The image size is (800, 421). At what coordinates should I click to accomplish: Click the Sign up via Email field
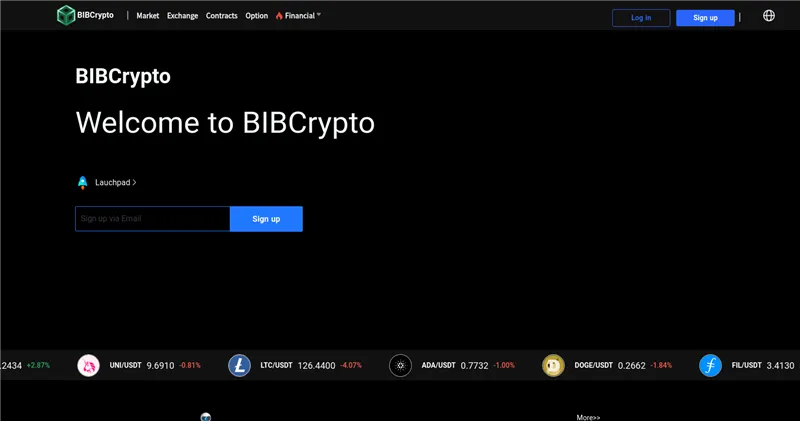click(153, 219)
